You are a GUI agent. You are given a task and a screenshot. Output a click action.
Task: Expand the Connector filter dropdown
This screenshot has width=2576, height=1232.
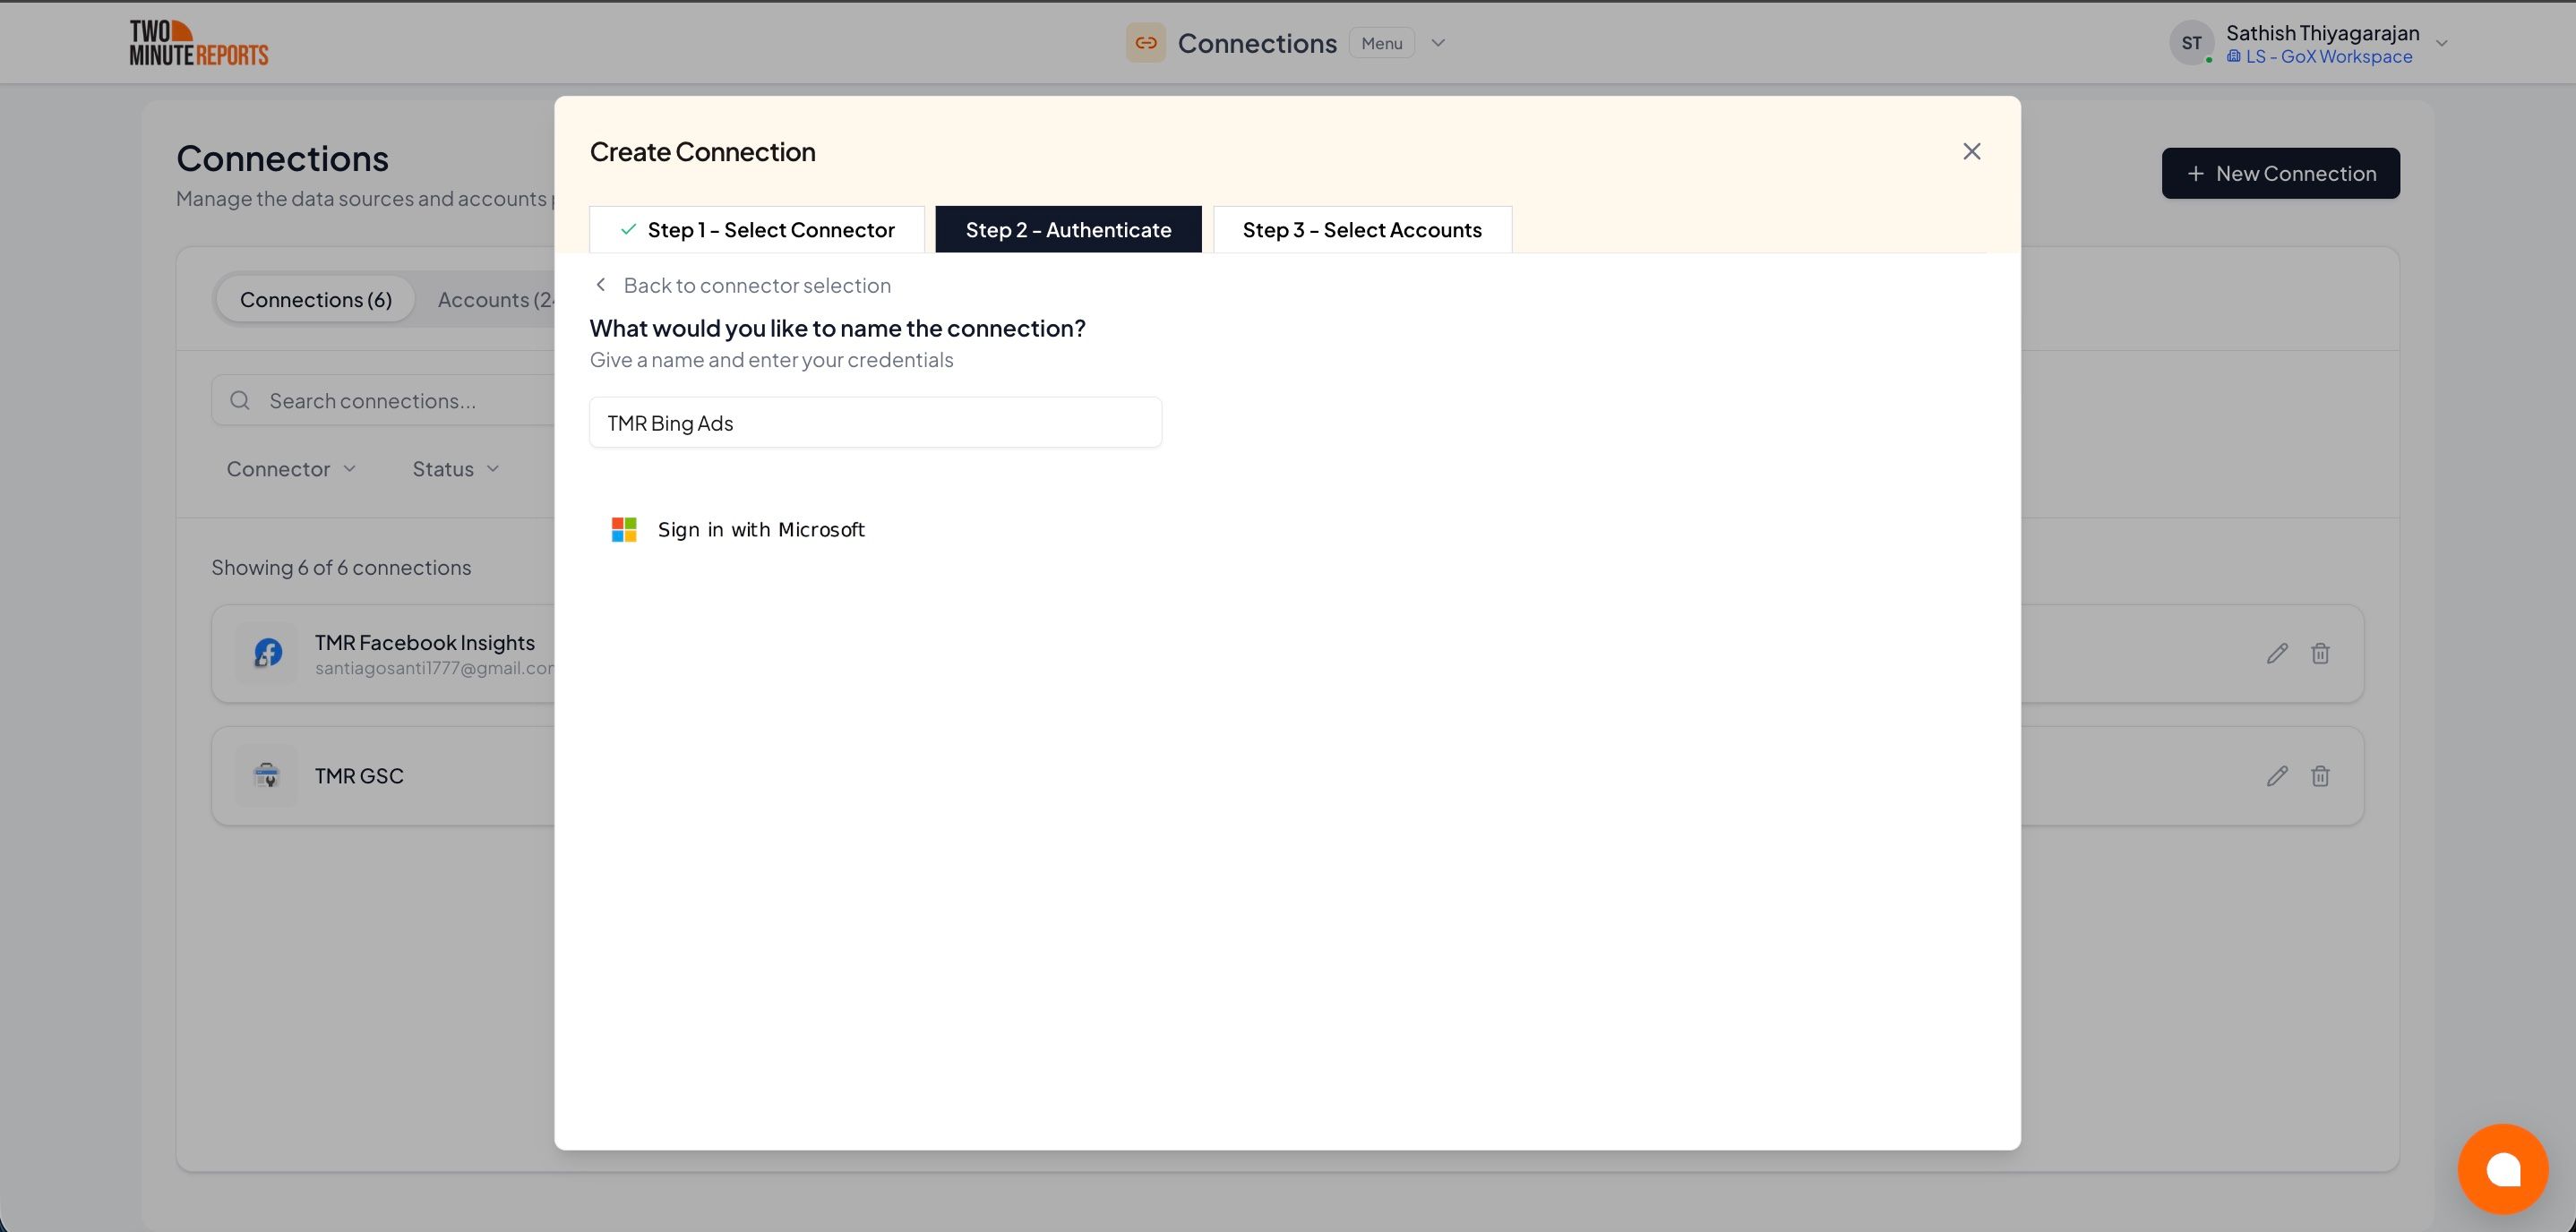(291, 469)
